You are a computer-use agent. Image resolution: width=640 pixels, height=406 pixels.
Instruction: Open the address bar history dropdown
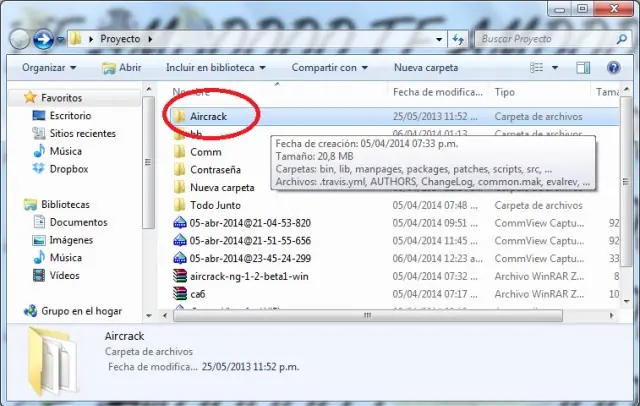coord(439,40)
